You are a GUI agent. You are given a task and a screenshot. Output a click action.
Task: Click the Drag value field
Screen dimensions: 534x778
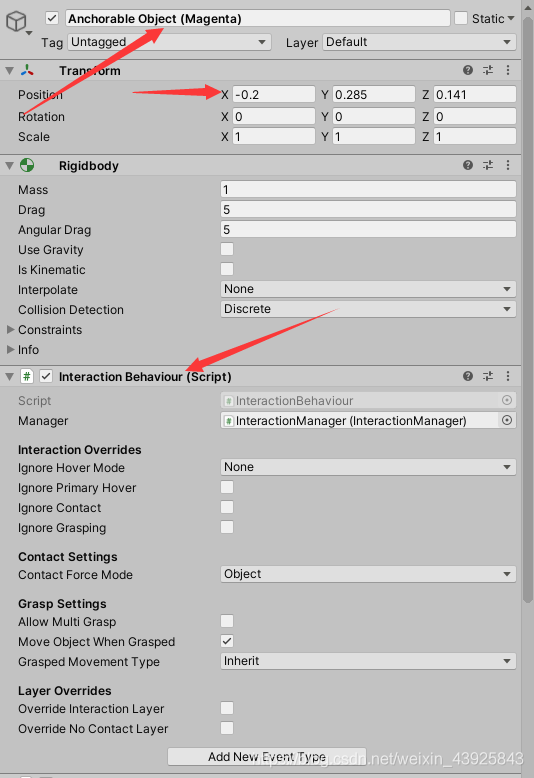click(368, 209)
